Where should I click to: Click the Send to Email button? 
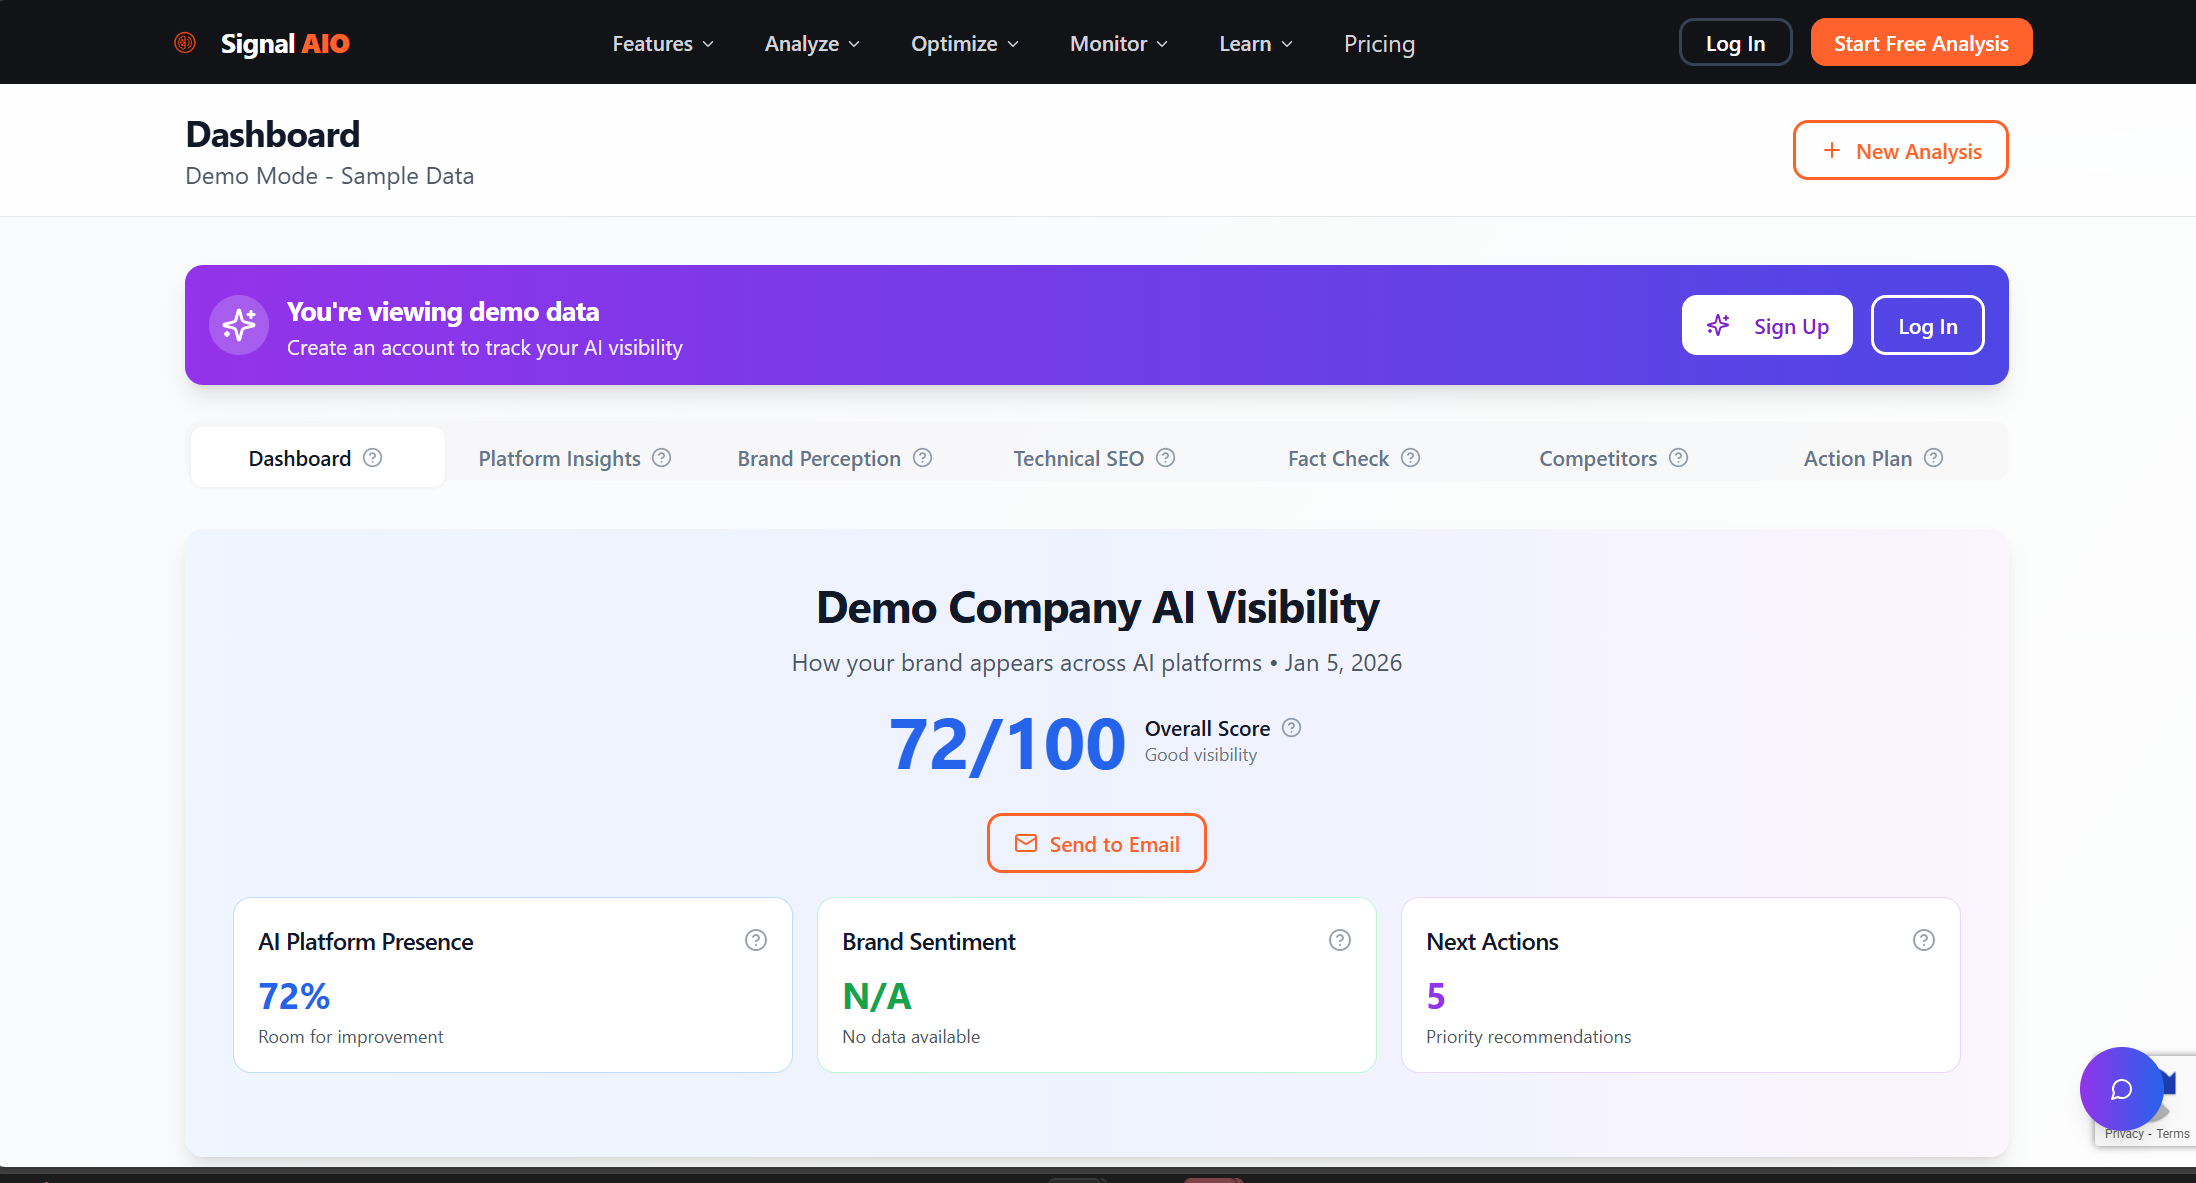point(1097,844)
